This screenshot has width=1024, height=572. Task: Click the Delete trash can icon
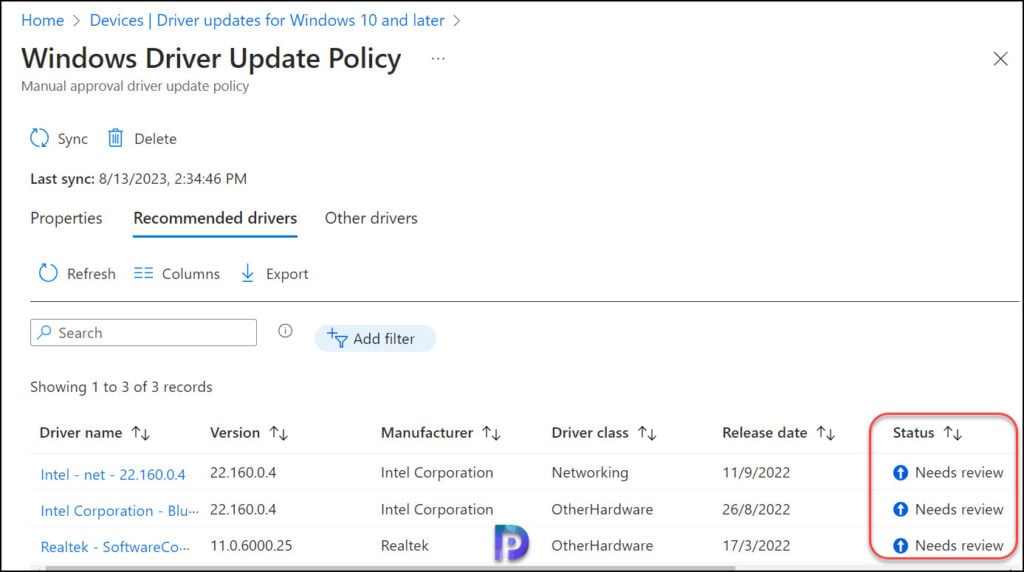116,138
